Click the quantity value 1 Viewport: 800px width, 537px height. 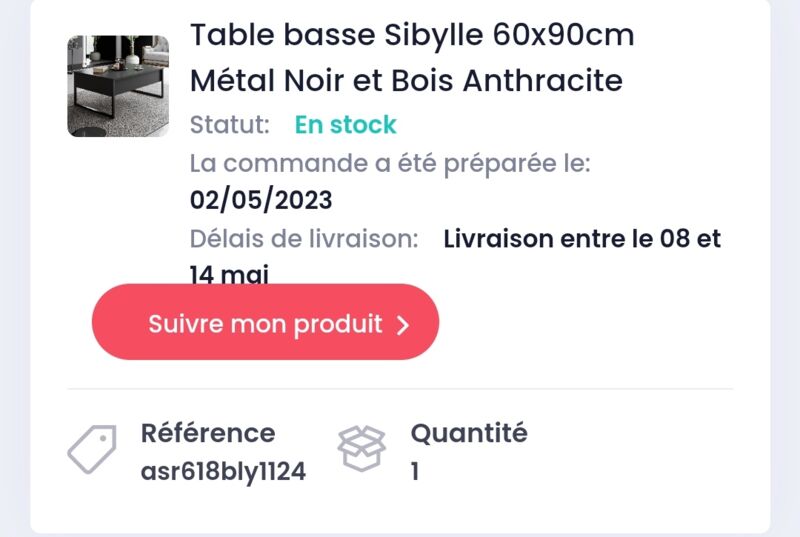tap(415, 471)
